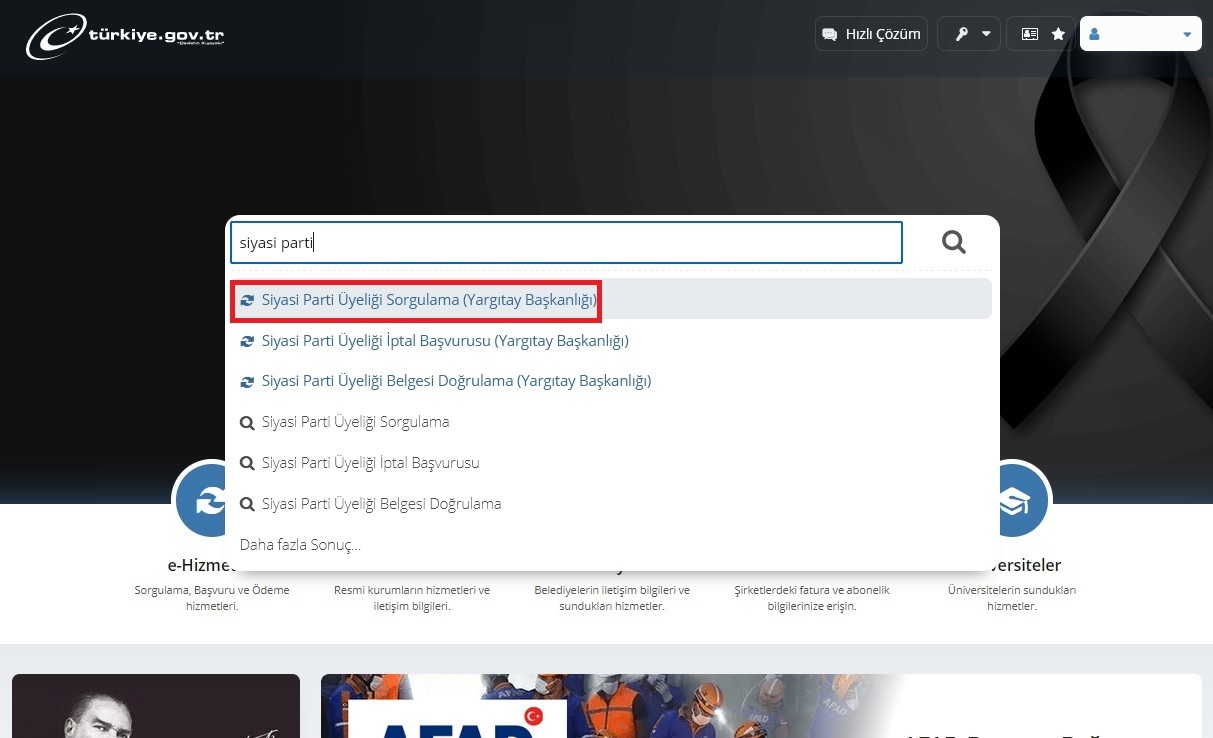The image size is (1213, 738).
Task: Click the refresh icon beside İptal Başvurusu (Yargıtay Başkanlığı)
Action: coord(247,341)
